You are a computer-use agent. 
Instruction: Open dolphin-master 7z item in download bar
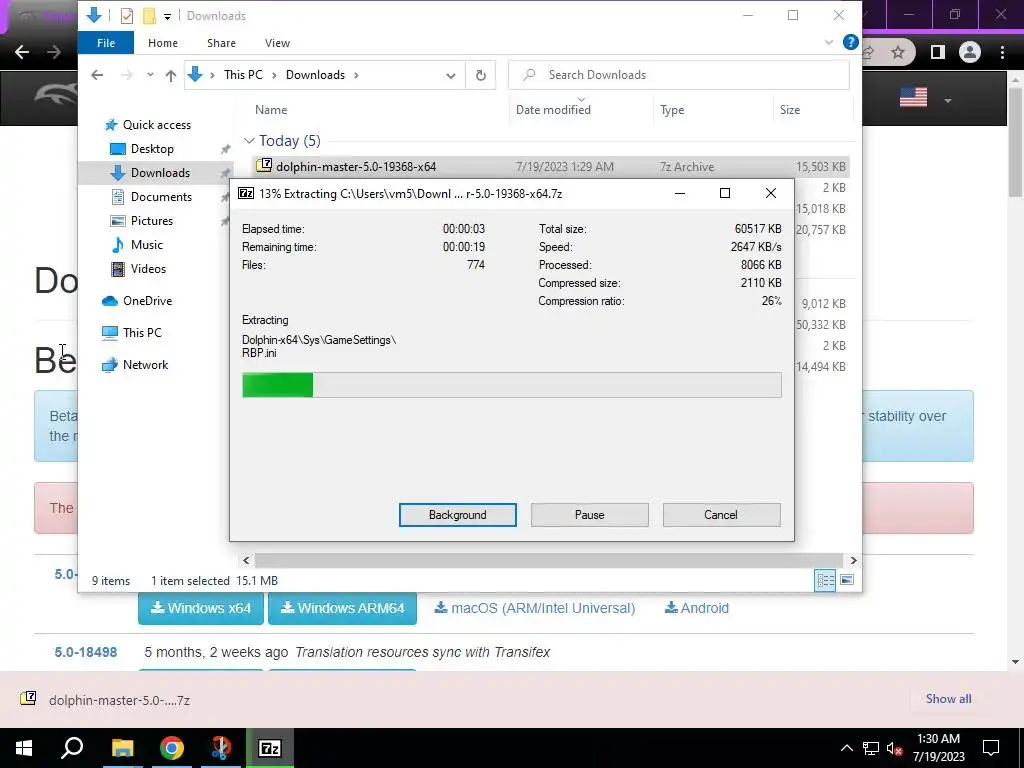(106, 700)
